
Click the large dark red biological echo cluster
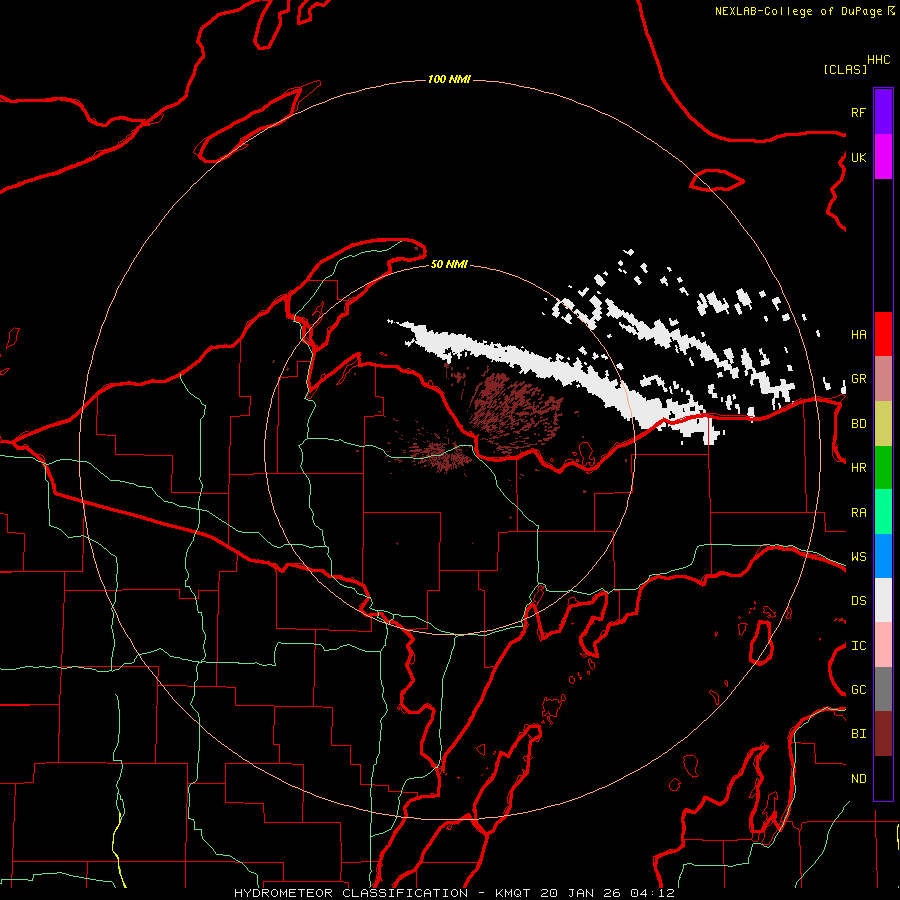tap(515, 411)
